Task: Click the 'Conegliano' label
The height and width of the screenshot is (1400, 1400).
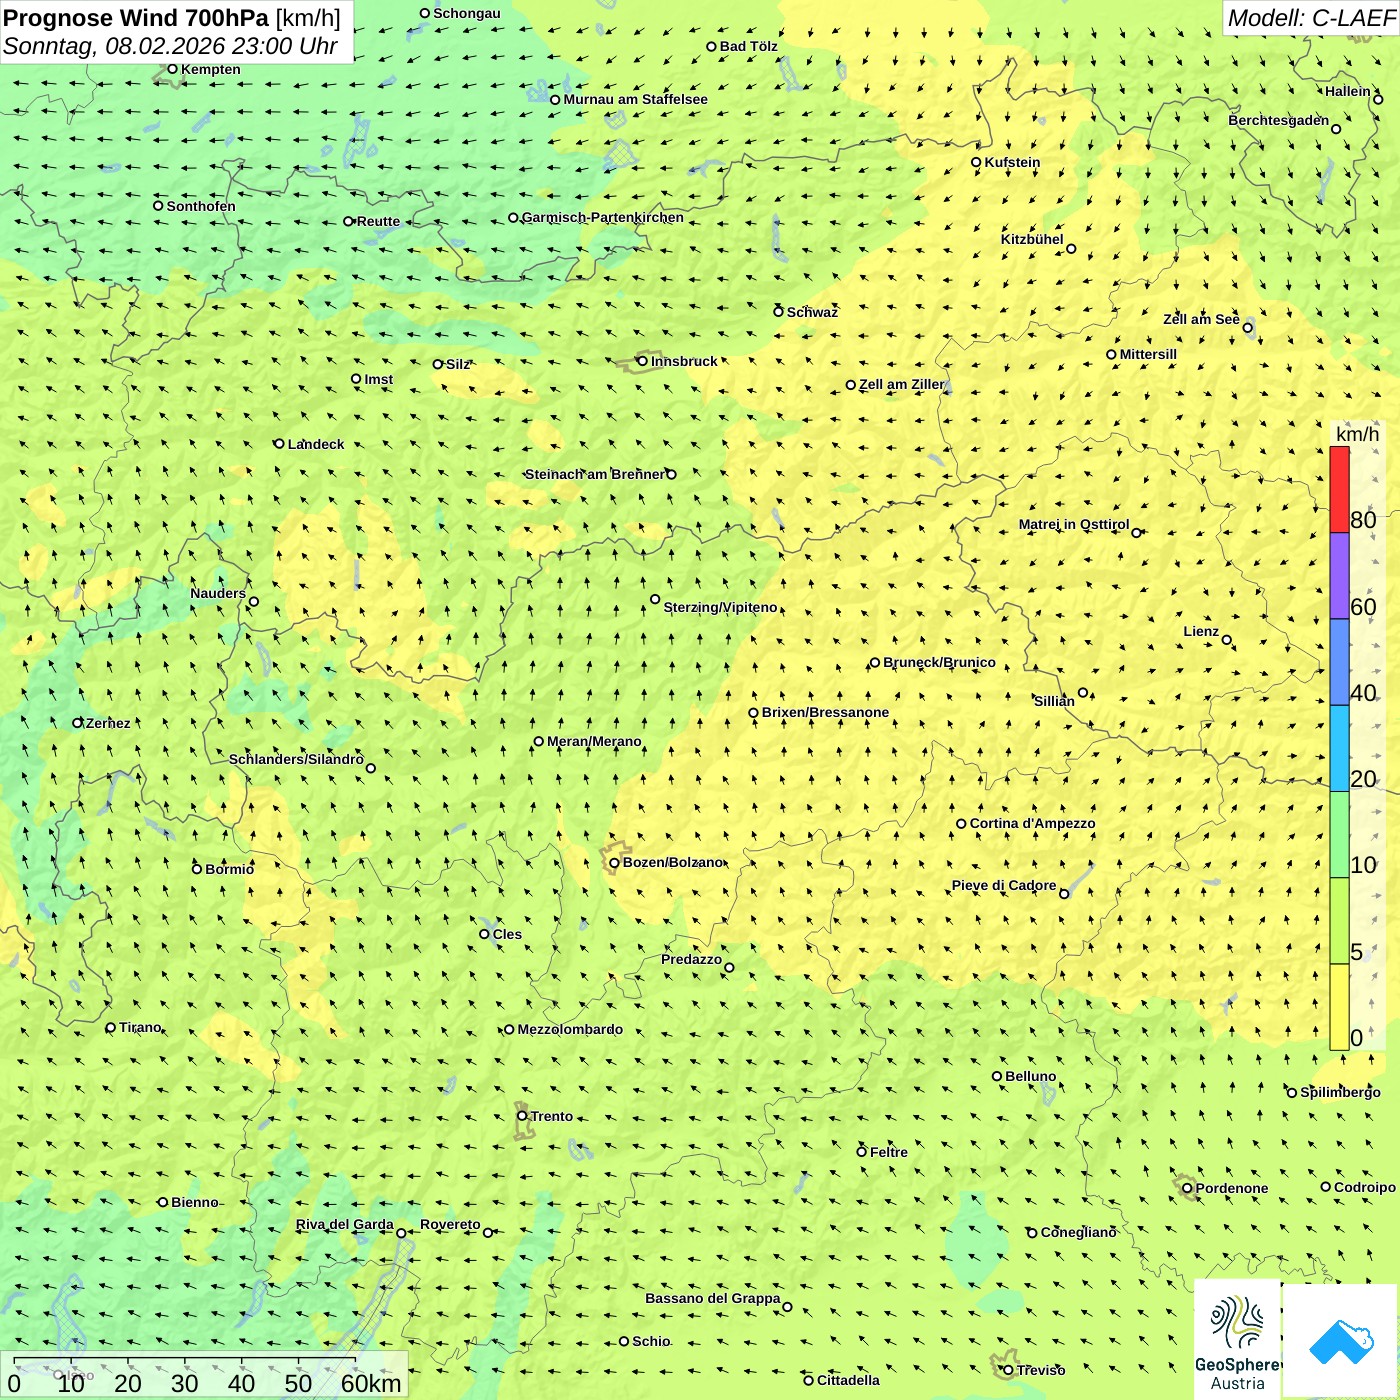Action: click(1078, 1232)
